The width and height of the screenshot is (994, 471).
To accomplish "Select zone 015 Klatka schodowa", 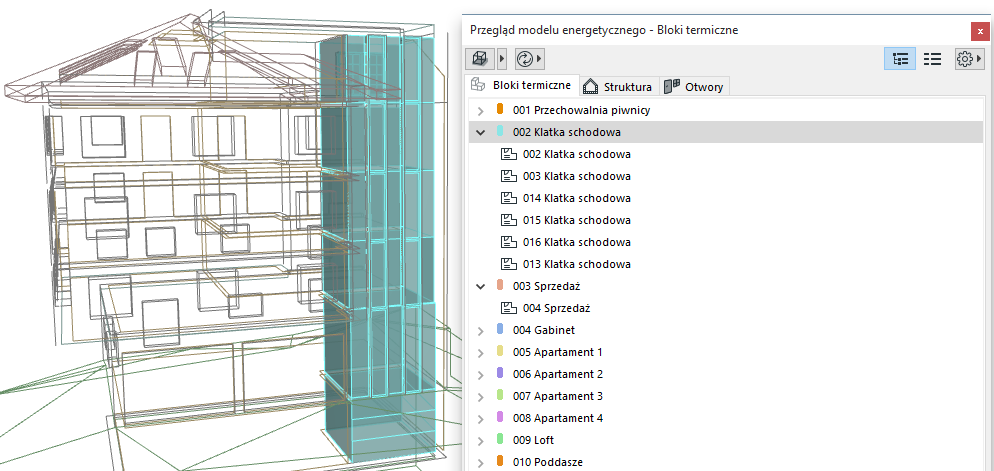I will (726, 221).
